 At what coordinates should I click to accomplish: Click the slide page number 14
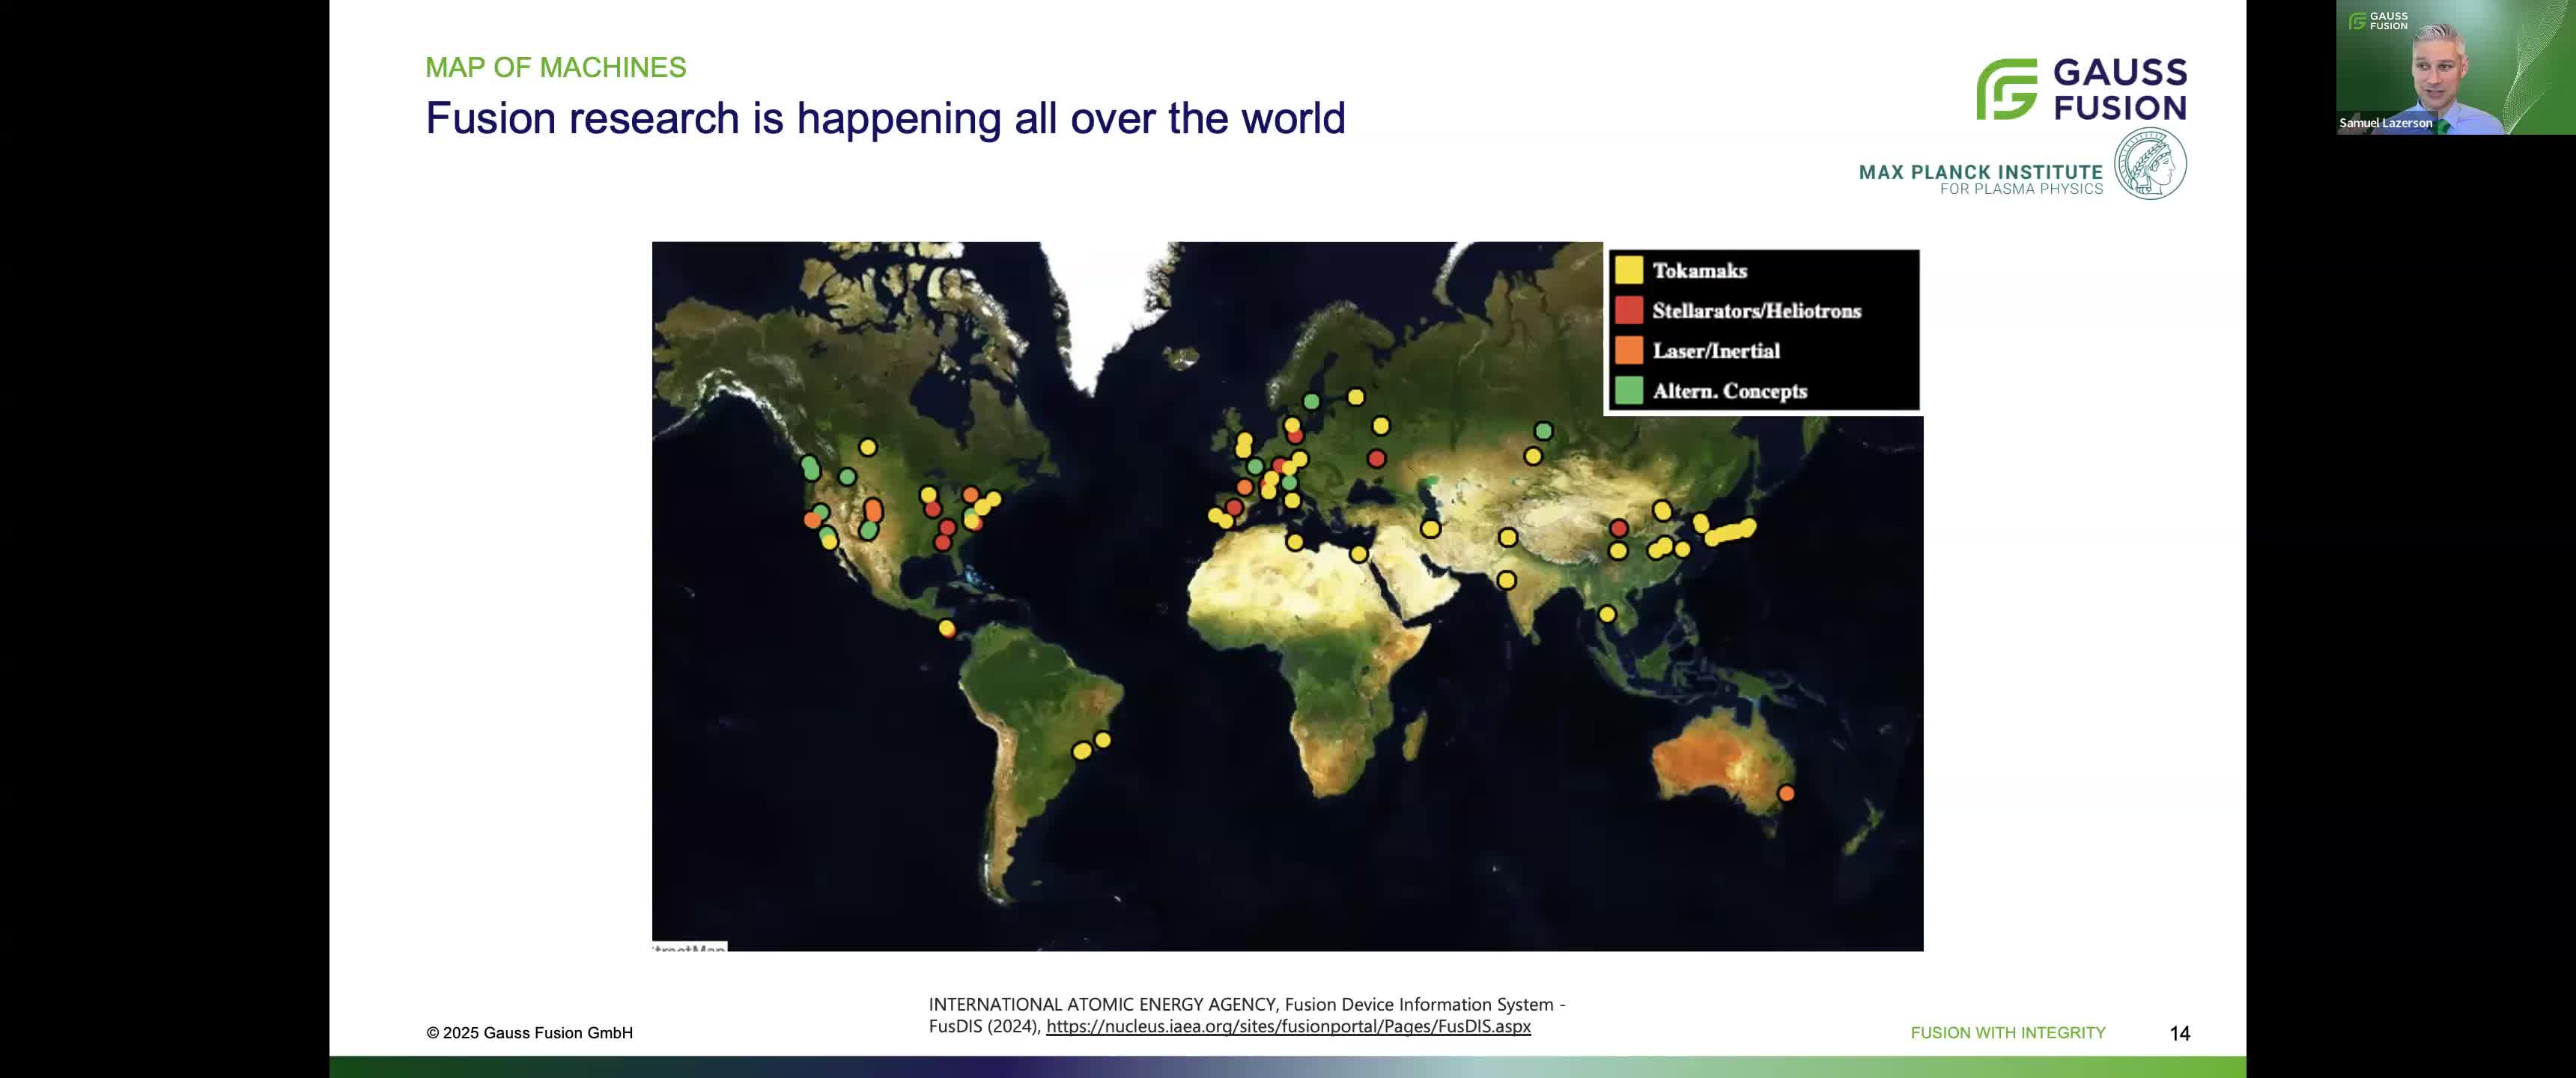coord(2180,1033)
